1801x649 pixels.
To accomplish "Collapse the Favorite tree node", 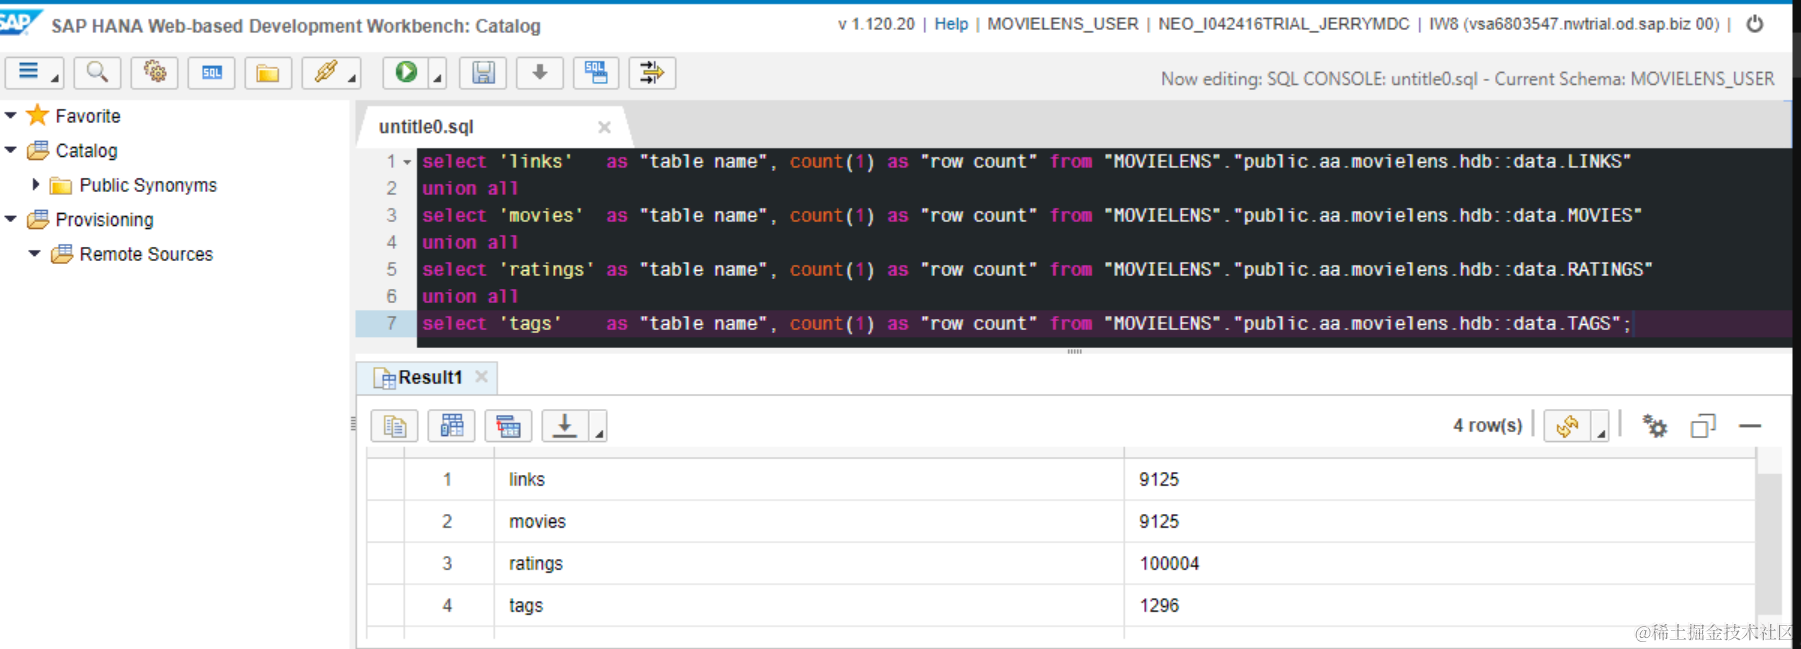I will coord(11,116).
